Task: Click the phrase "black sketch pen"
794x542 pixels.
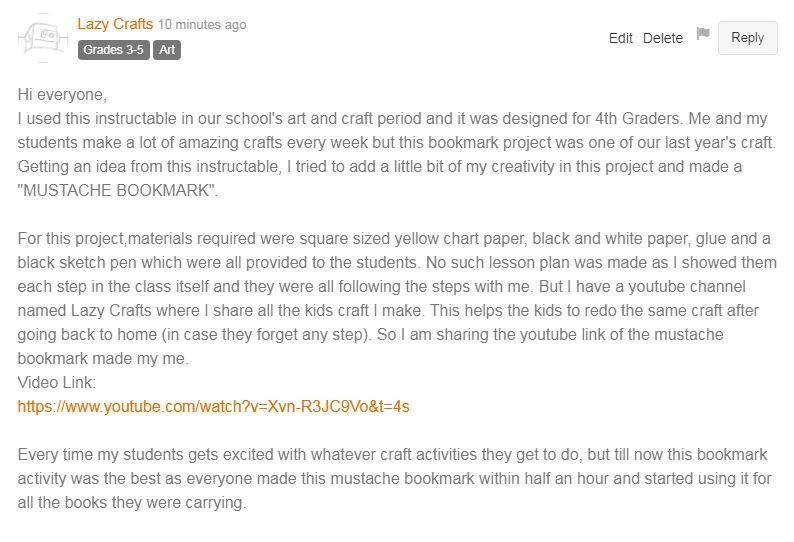Action: [82, 263]
